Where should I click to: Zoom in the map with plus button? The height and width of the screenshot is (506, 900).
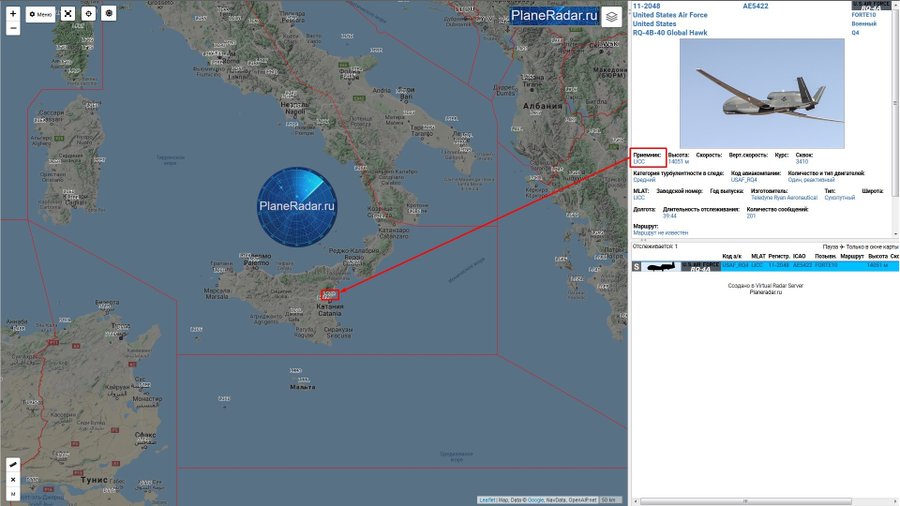[x=13, y=13]
